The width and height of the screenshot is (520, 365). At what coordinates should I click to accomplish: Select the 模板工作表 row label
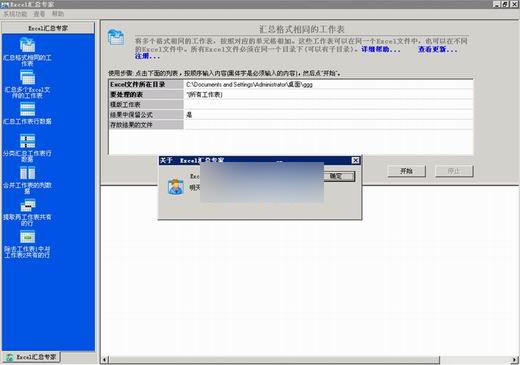[146, 105]
